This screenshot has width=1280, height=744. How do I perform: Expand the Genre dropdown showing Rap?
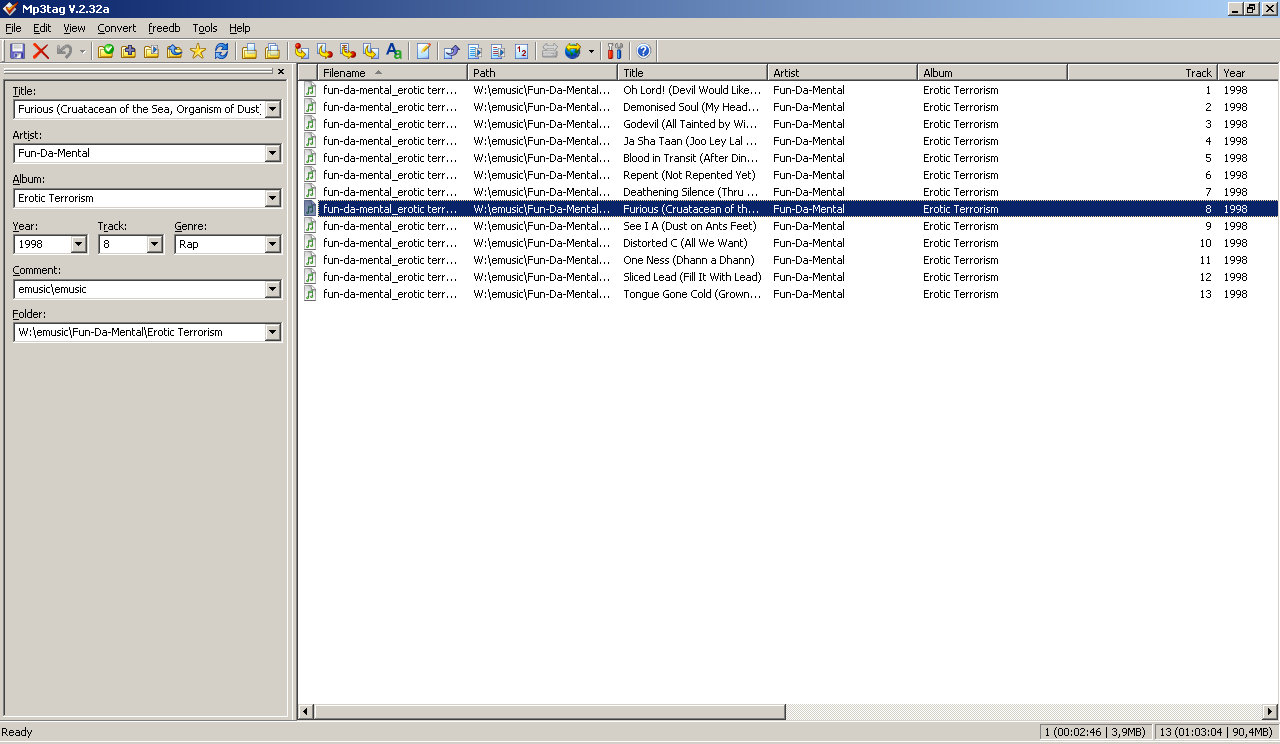pos(272,244)
